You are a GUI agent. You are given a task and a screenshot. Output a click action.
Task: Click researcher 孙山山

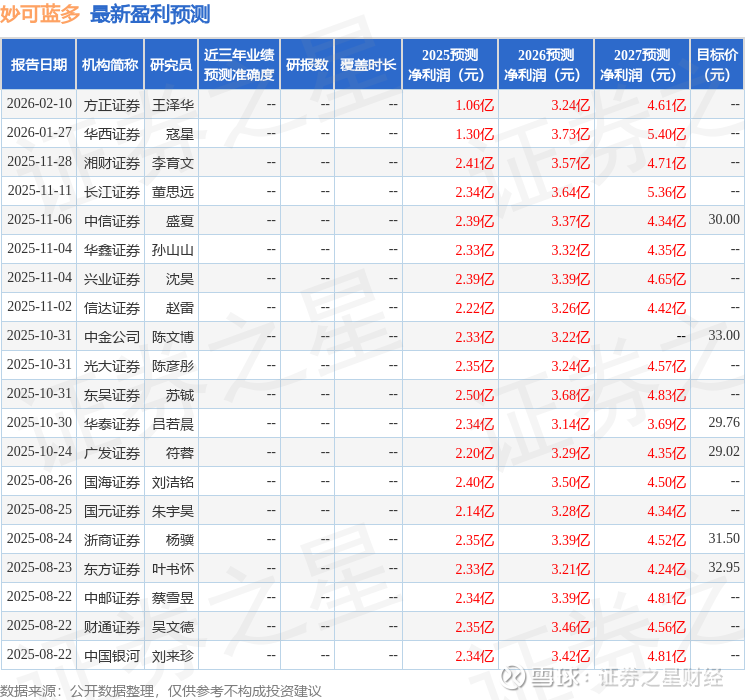(x=172, y=250)
